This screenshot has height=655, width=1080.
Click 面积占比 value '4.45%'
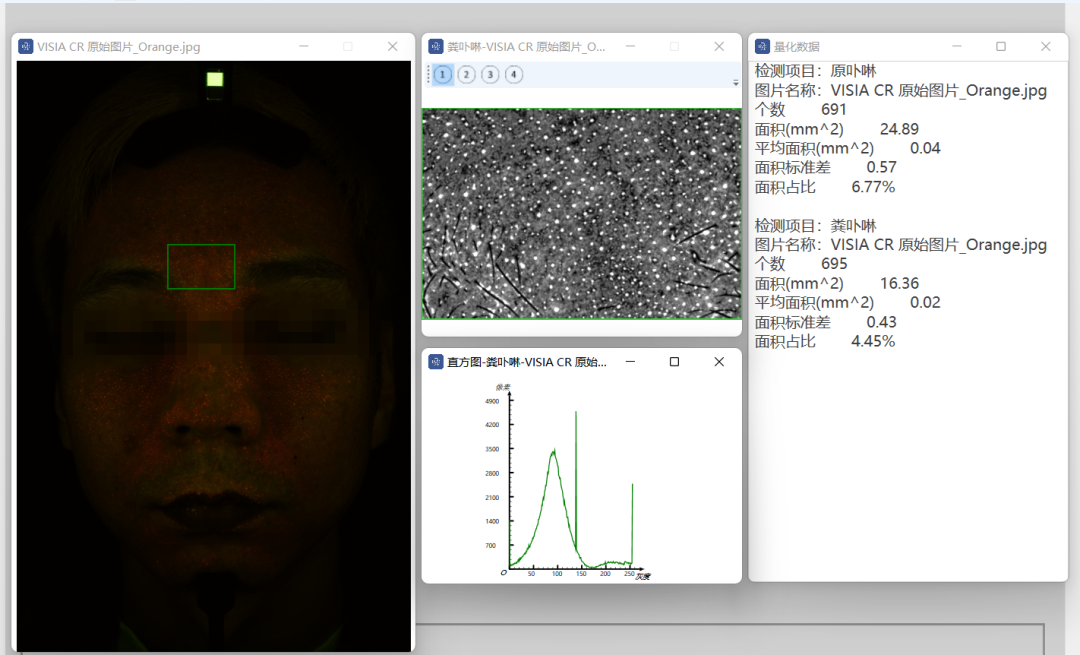click(x=873, y=341)
